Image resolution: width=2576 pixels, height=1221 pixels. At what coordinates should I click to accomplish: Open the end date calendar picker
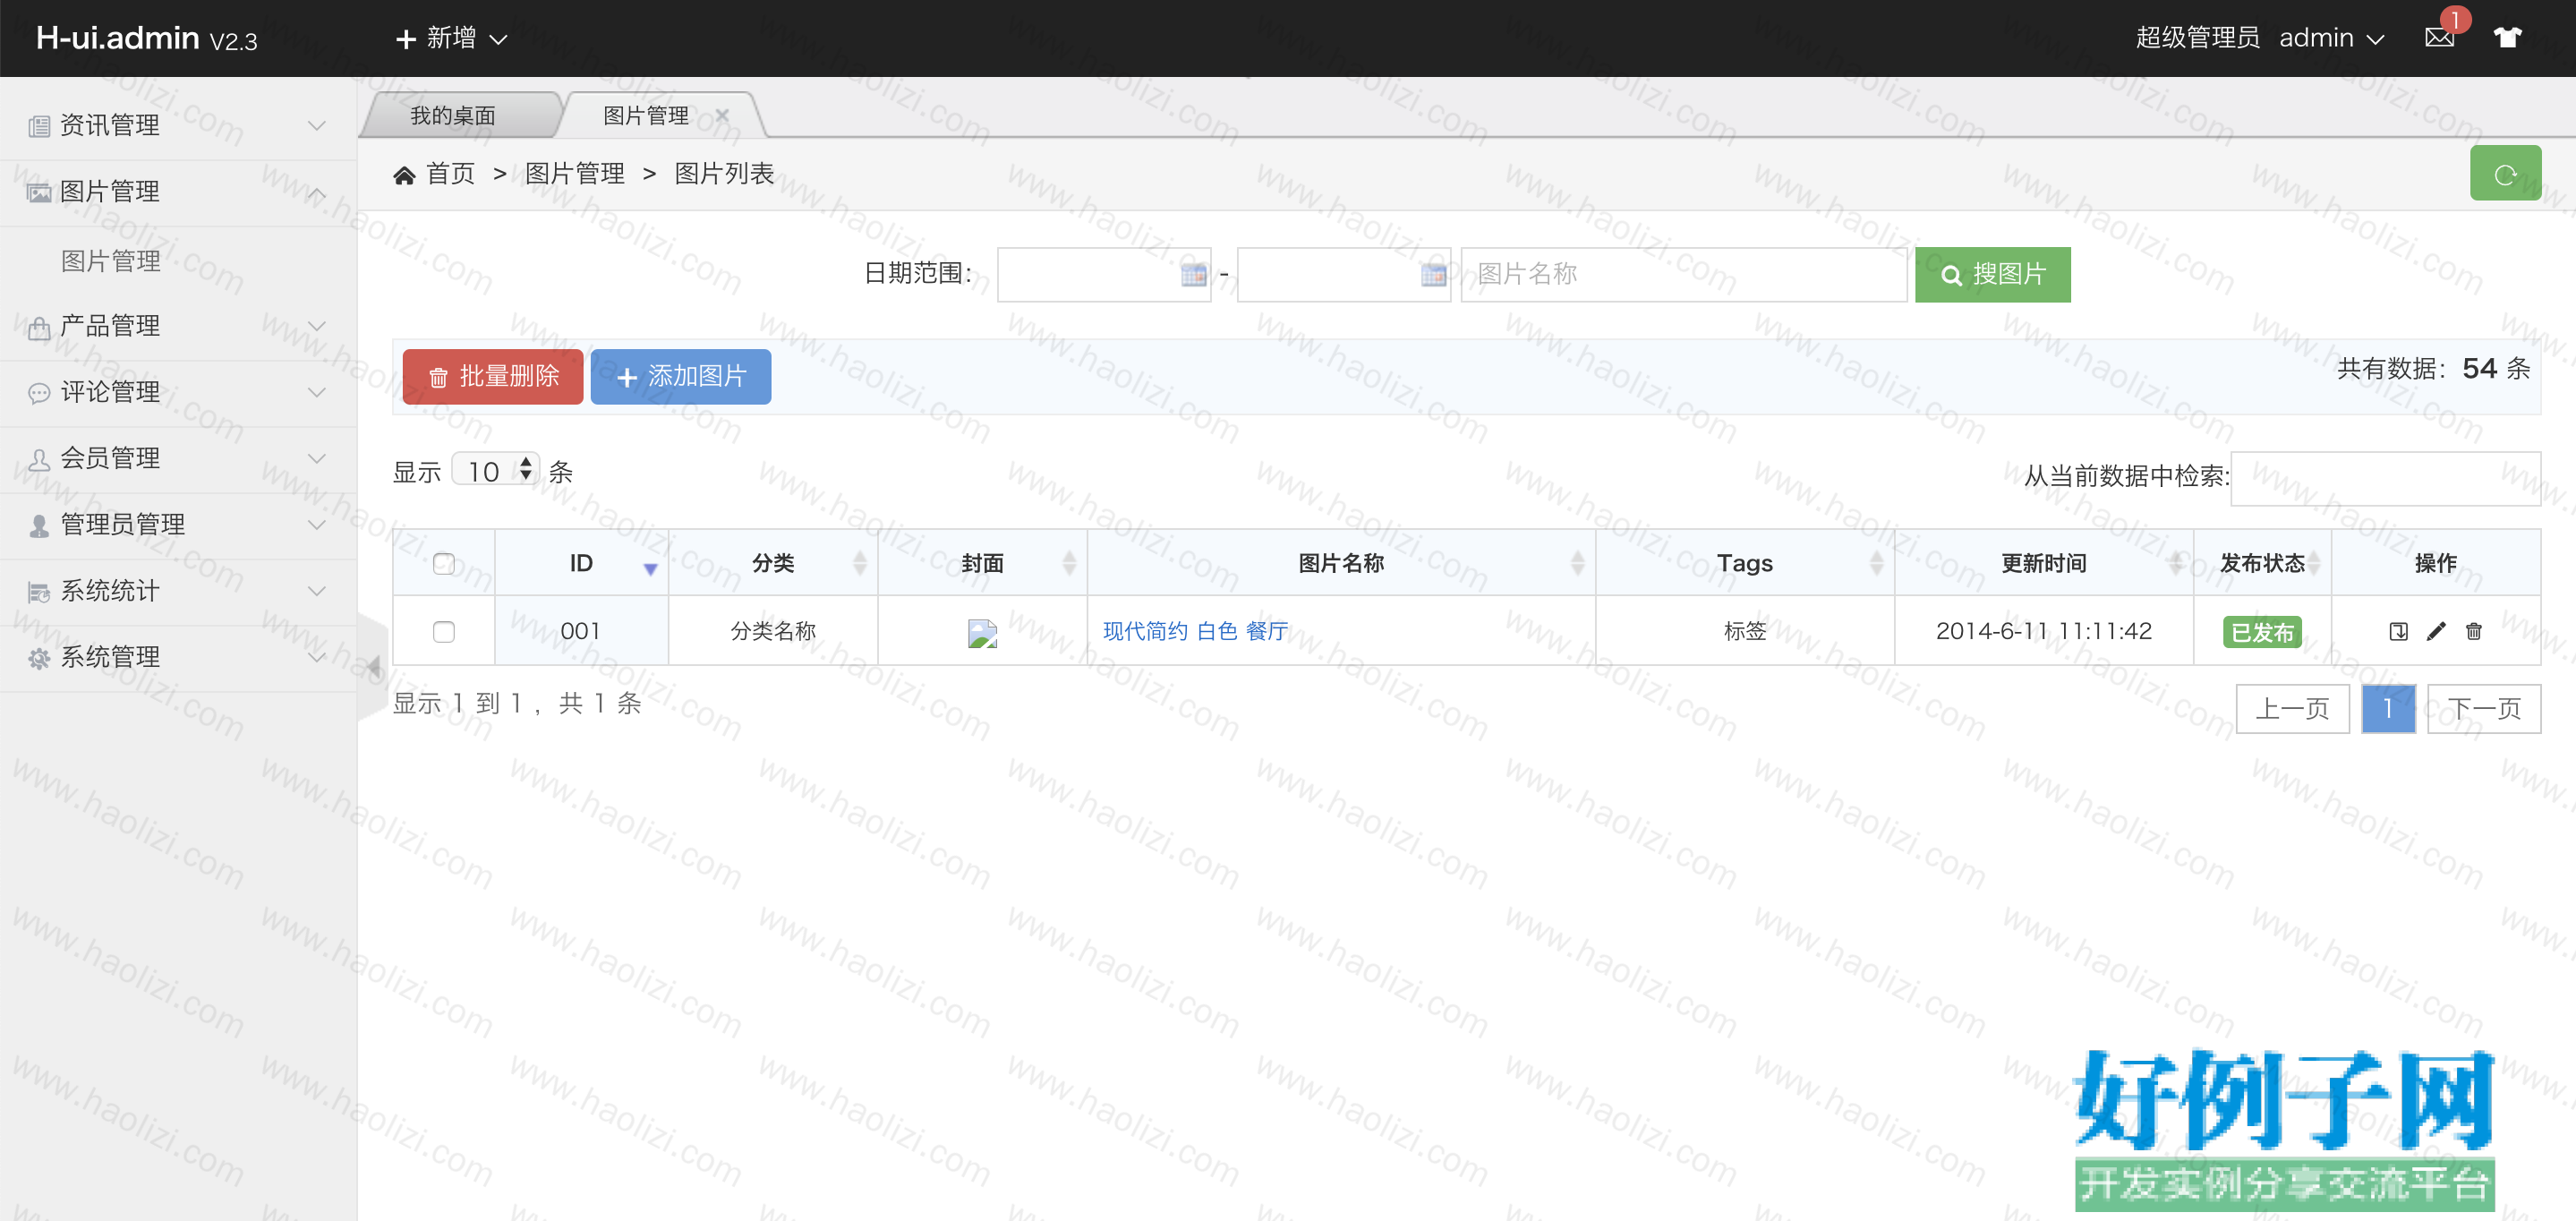pyautogui.click(x=1433, y=275)
